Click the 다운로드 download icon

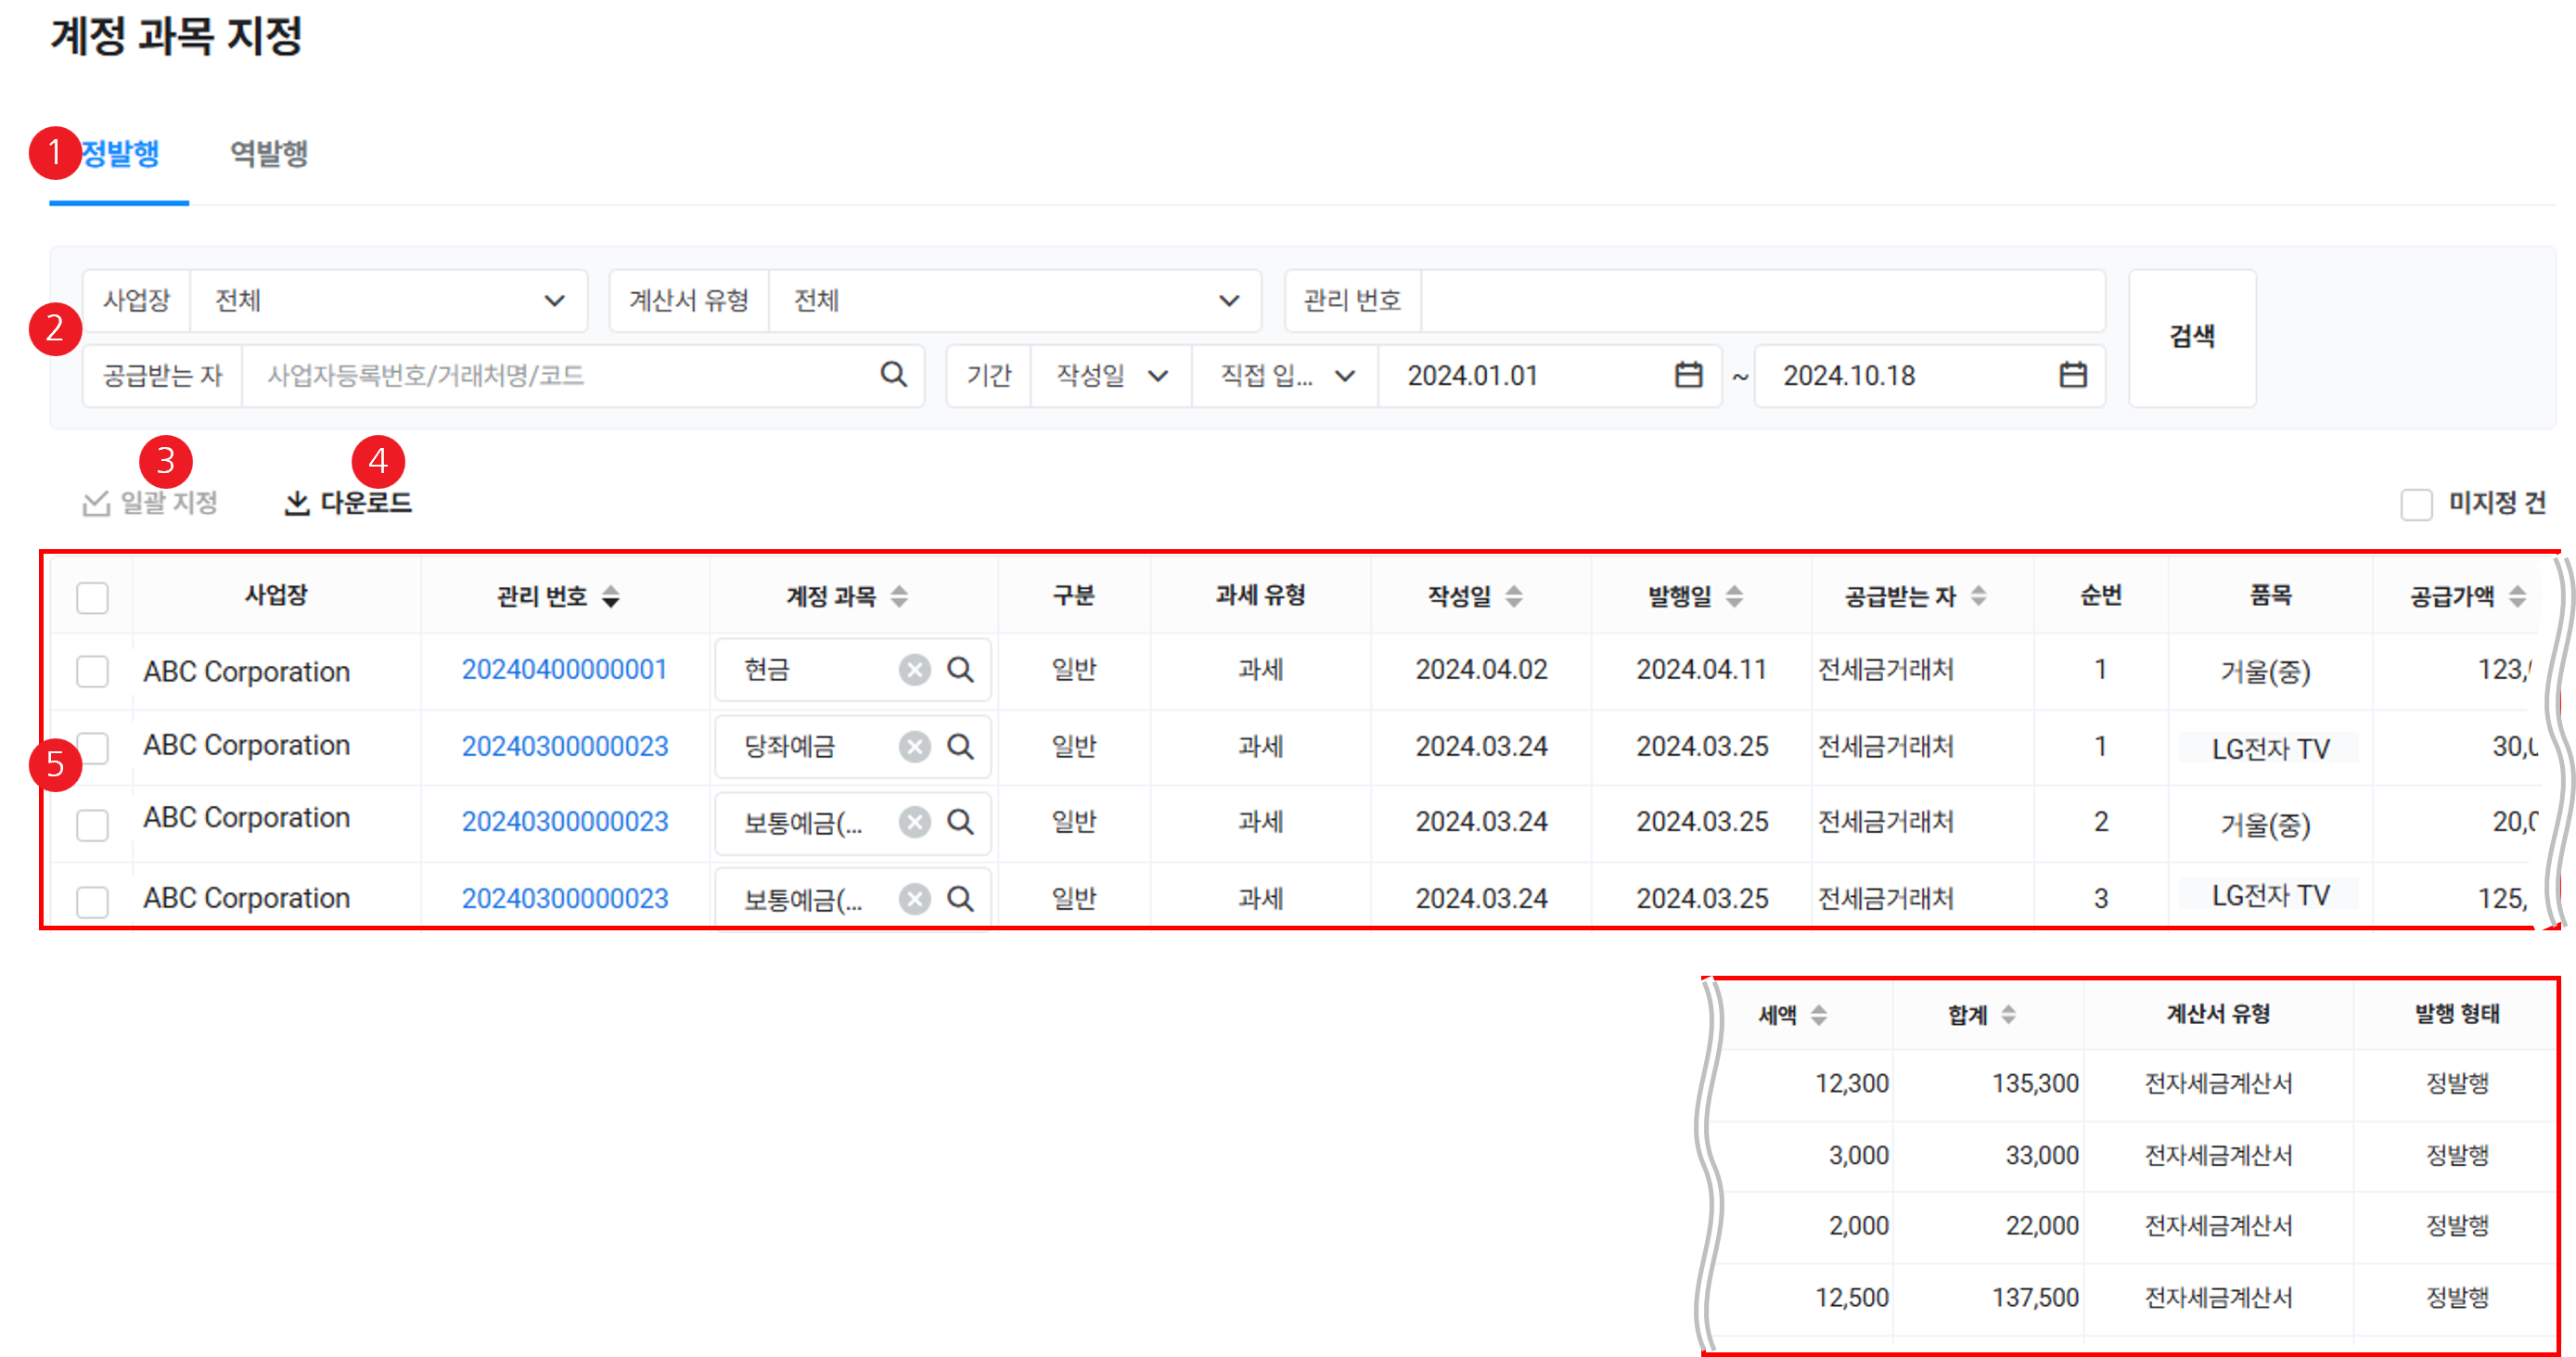297,503
